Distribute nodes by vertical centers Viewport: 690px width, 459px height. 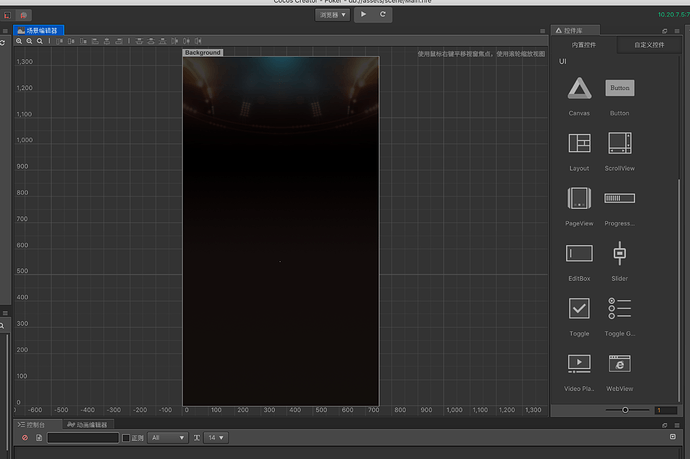point(151,41)
